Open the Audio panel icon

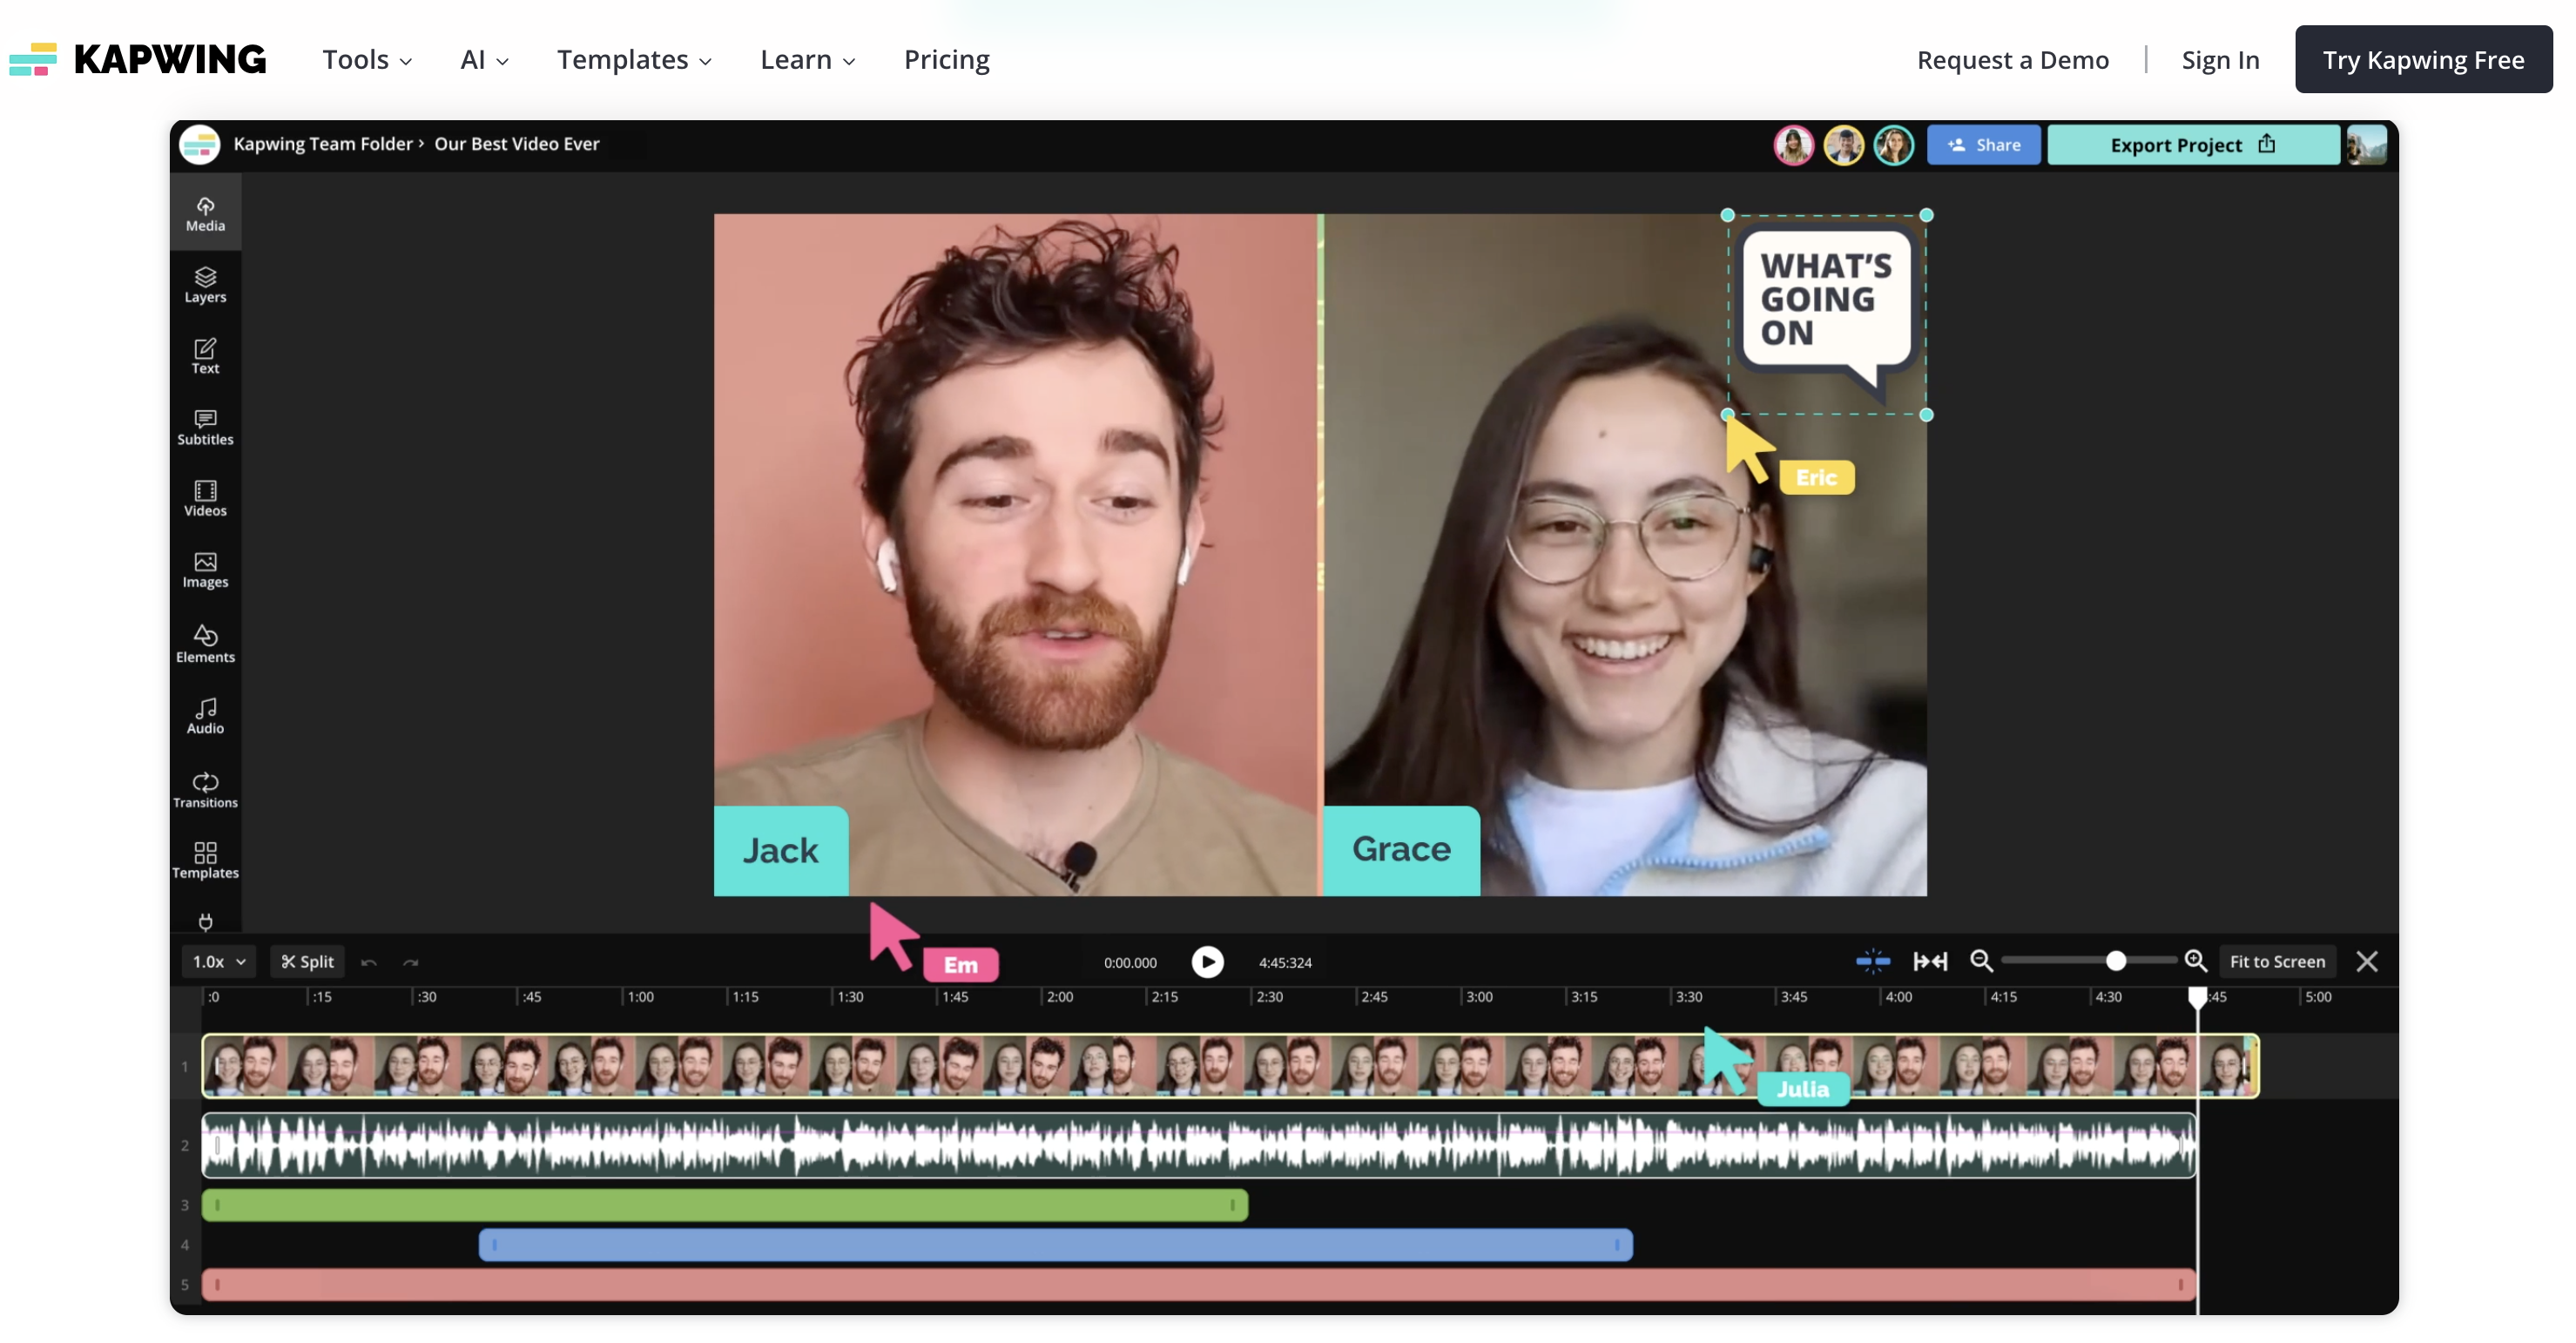click(205, 715)
